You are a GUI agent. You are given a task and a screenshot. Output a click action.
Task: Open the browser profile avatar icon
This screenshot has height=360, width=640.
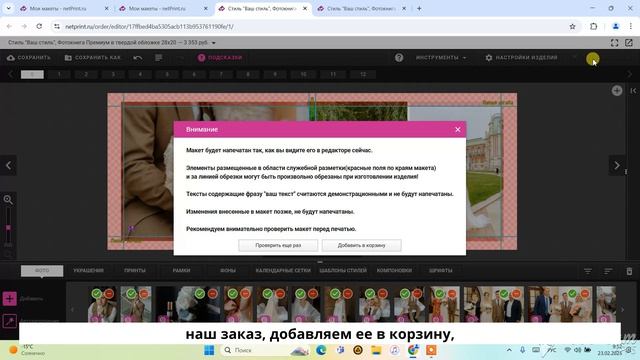coord(616,27)
